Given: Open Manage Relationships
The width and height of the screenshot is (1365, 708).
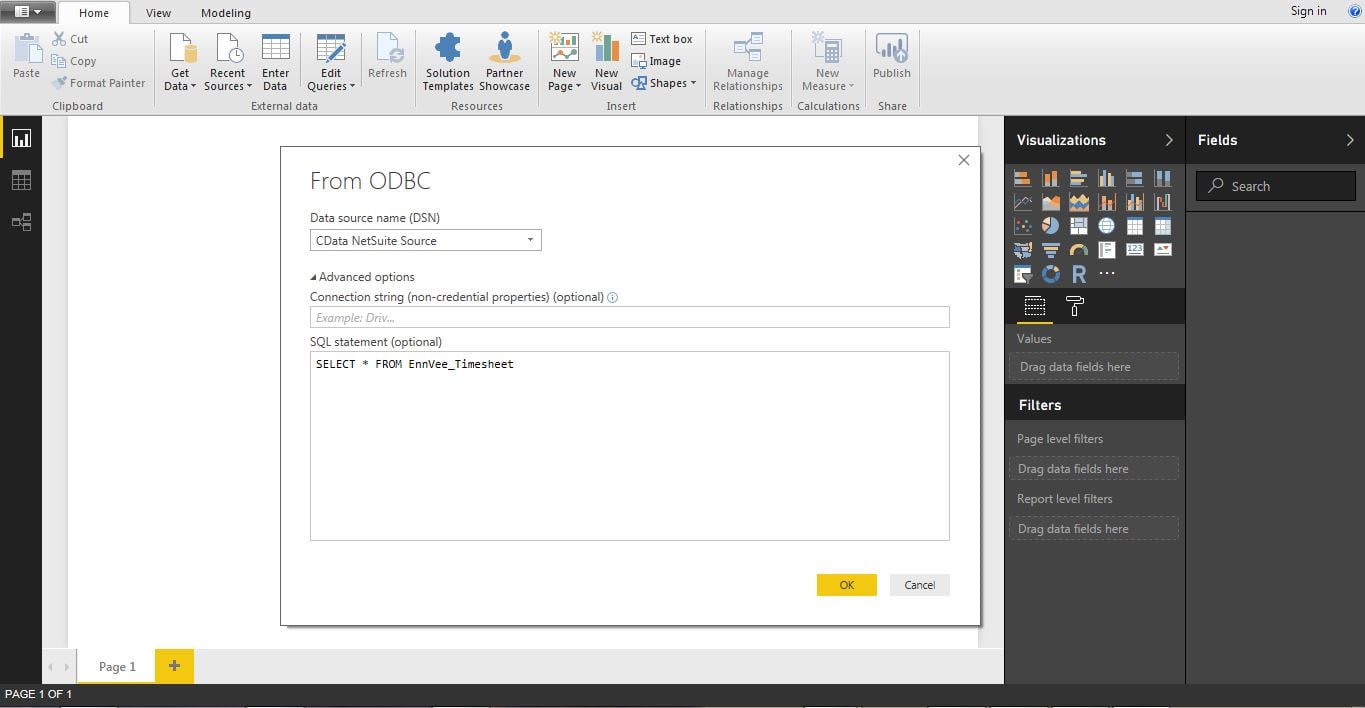Looking at the screenshot, I should click(747, 62).
